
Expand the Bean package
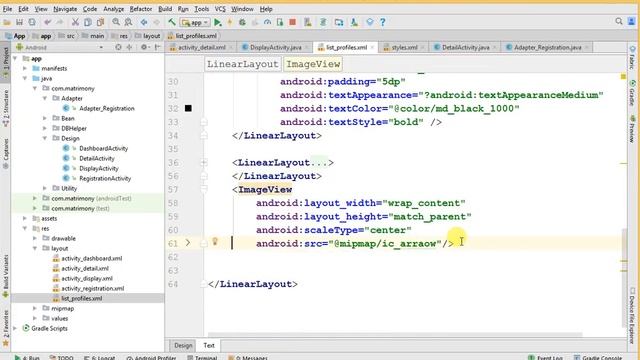[x=45, y=118]
